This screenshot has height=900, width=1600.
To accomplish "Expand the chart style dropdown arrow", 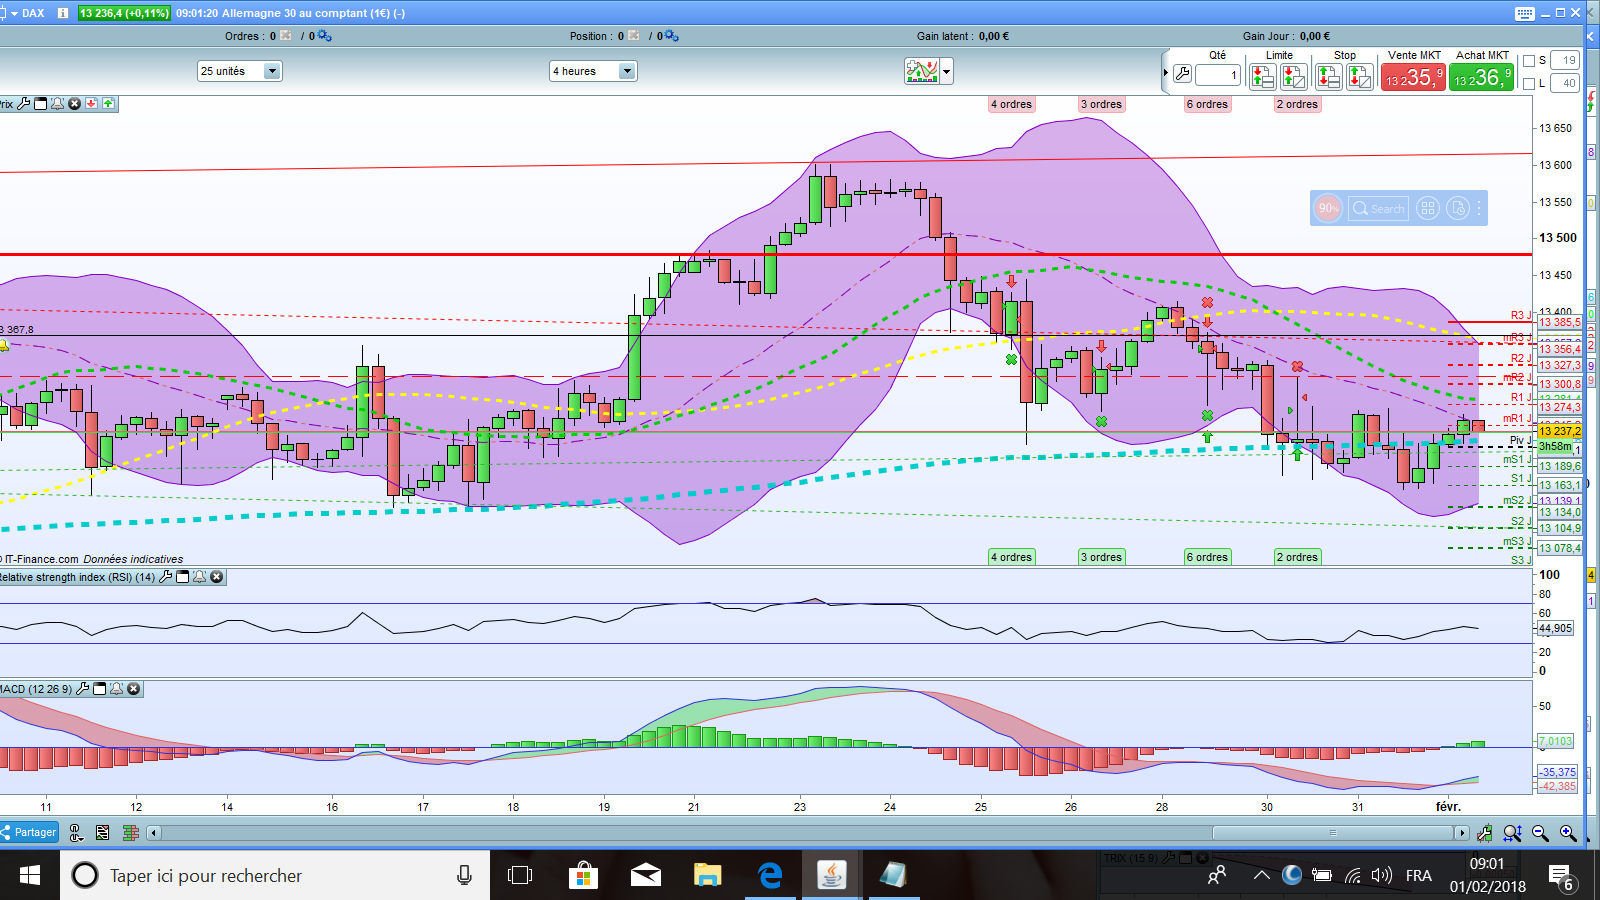I will click(x=946, y=72).
